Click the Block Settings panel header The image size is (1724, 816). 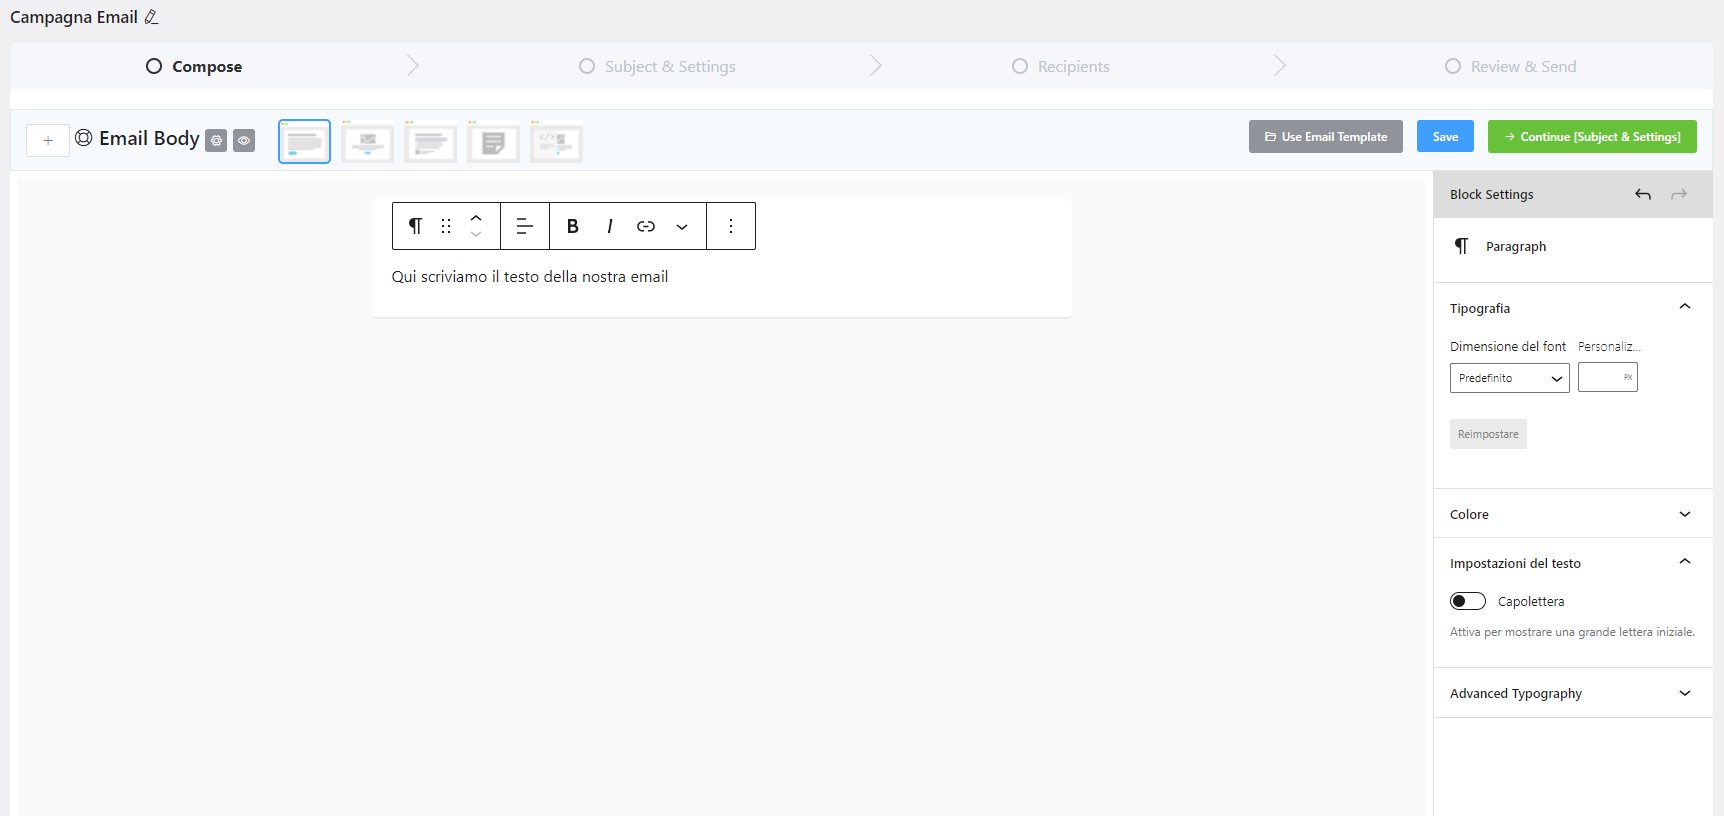coord(1573,194)
